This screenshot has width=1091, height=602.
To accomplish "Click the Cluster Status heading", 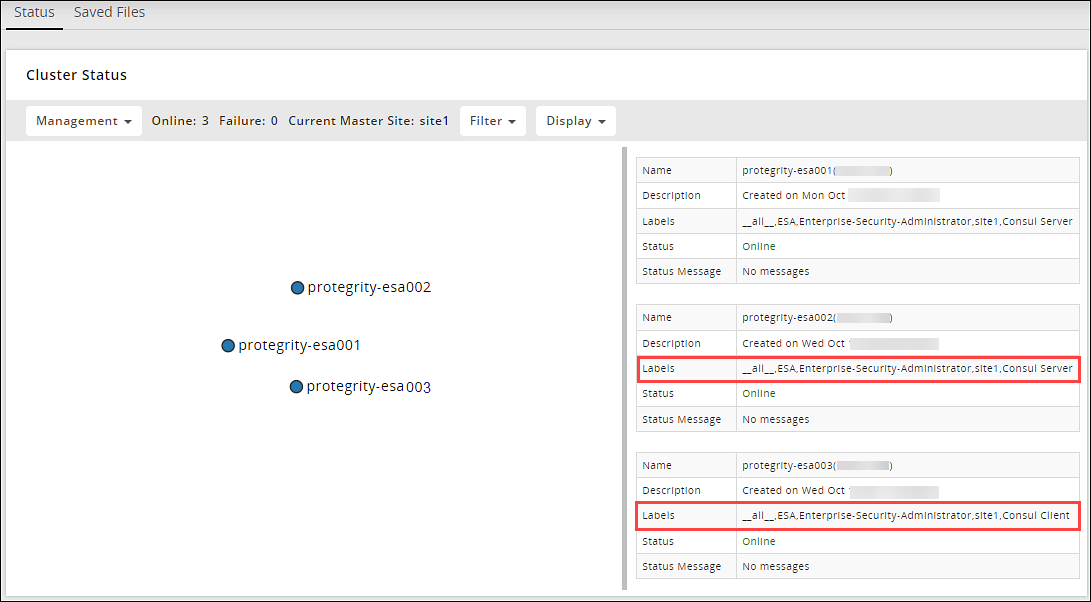I will [x=76, y=74].
